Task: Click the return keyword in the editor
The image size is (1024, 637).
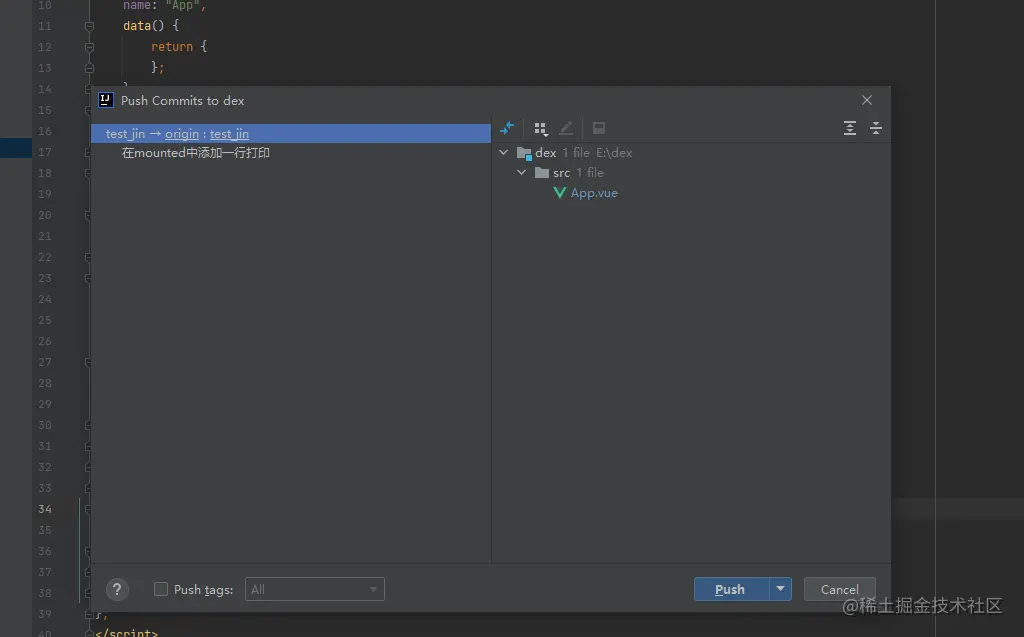Action: click(x=172, y=46)
